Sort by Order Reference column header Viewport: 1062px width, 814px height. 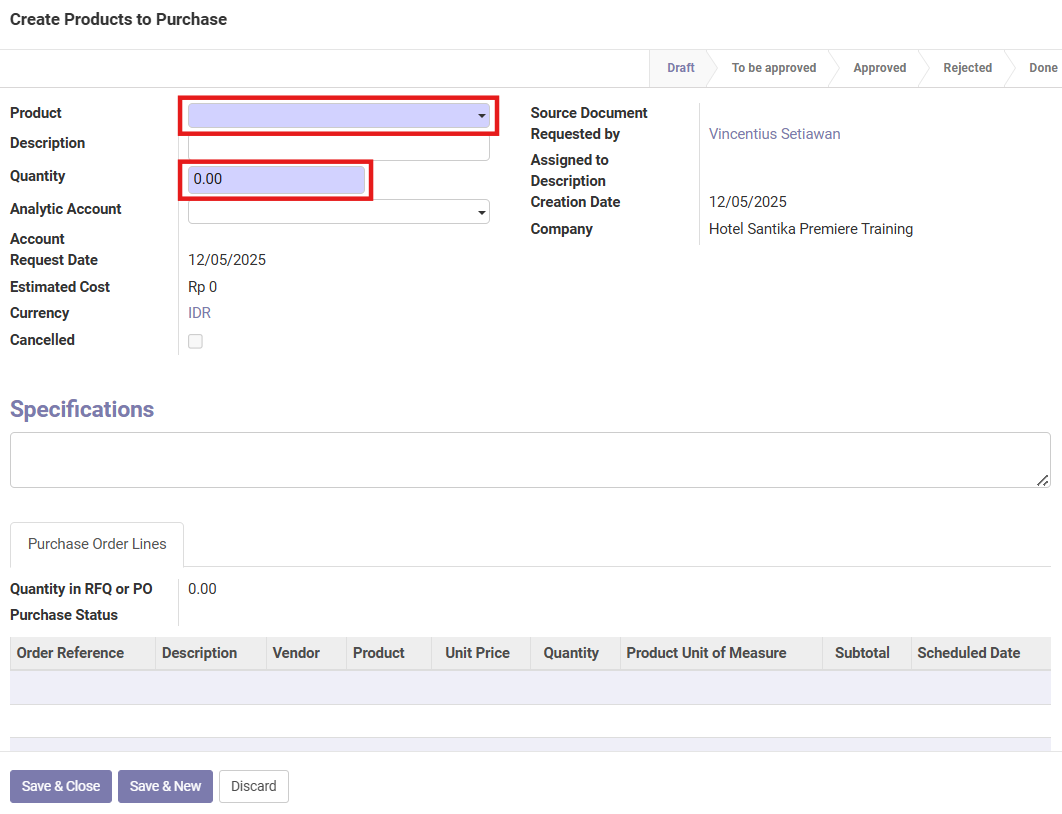(70, 653)
